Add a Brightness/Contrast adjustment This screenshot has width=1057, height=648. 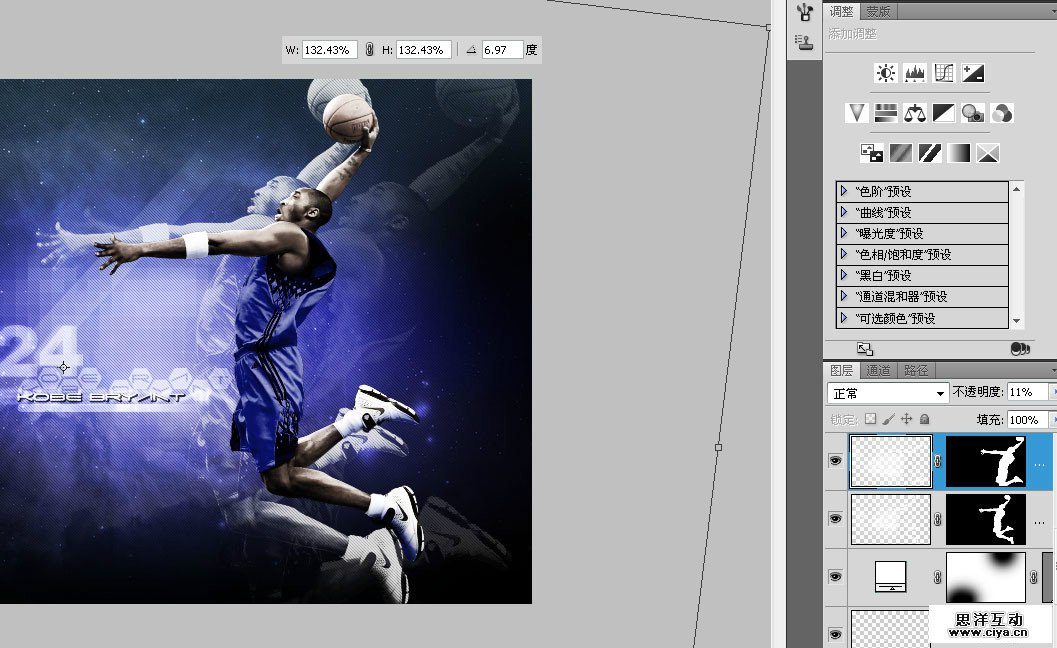(x=886, y=73)
